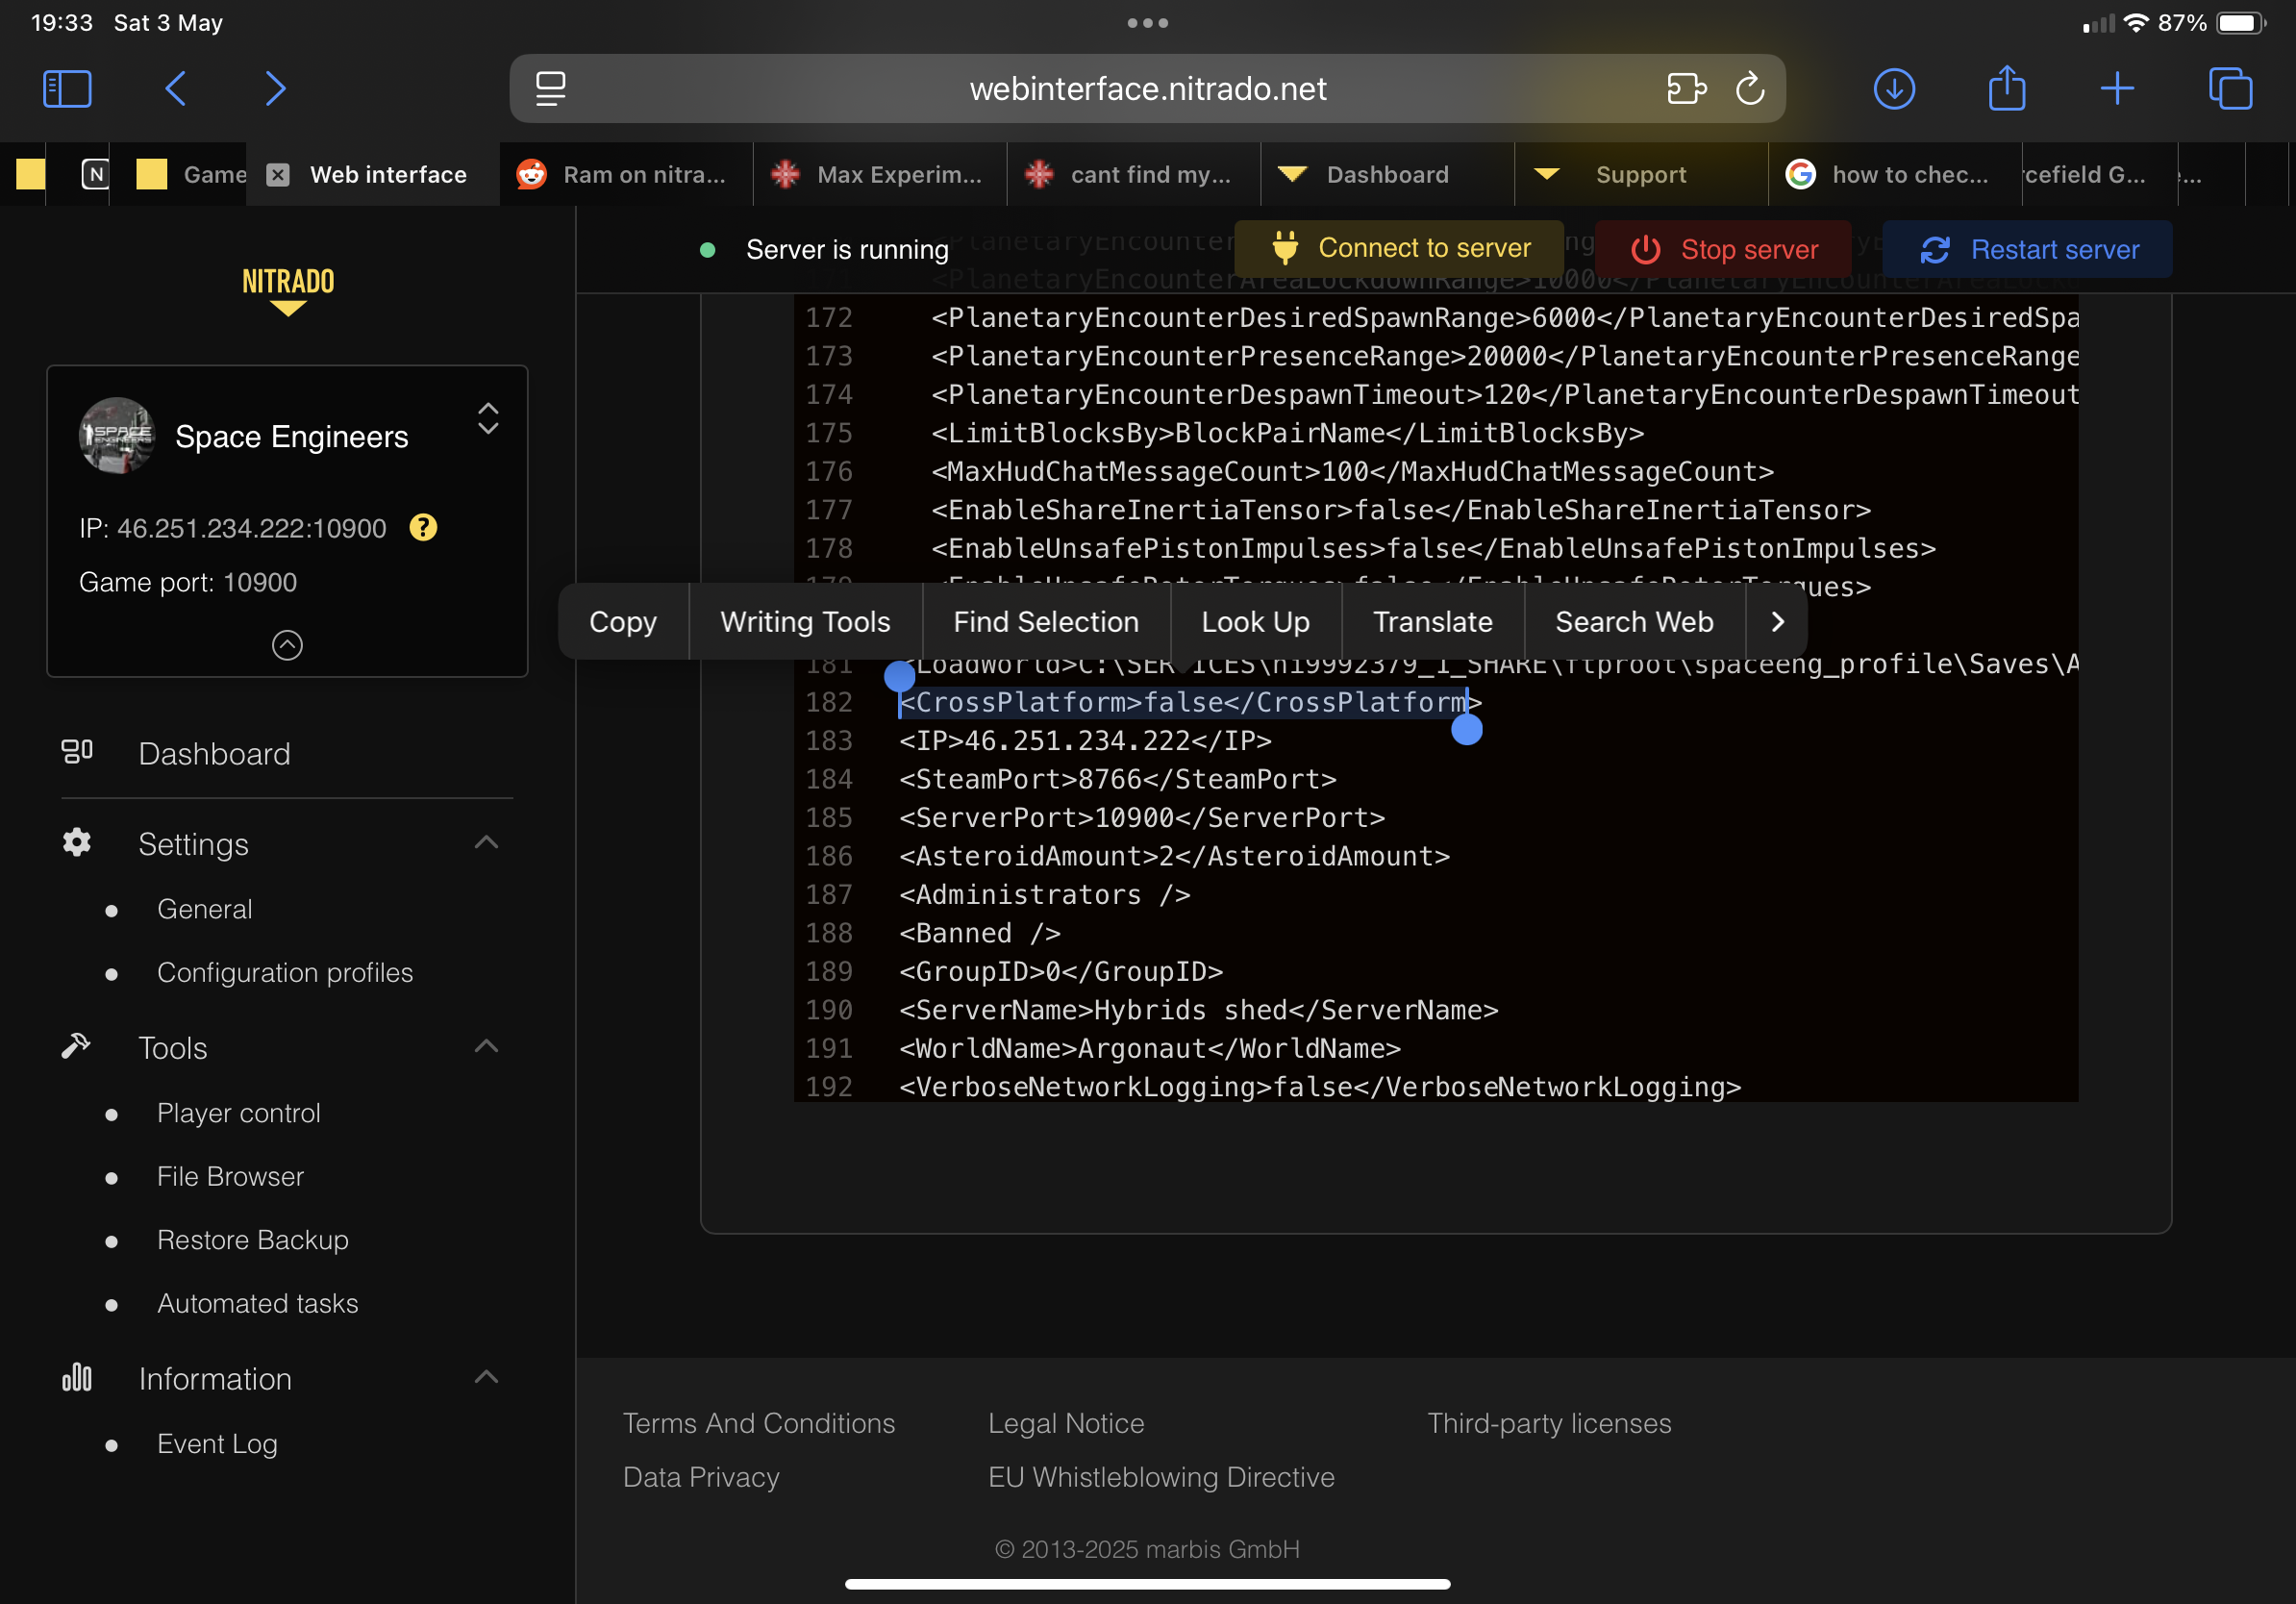Click the help question mark beside IP

point(423,527)
